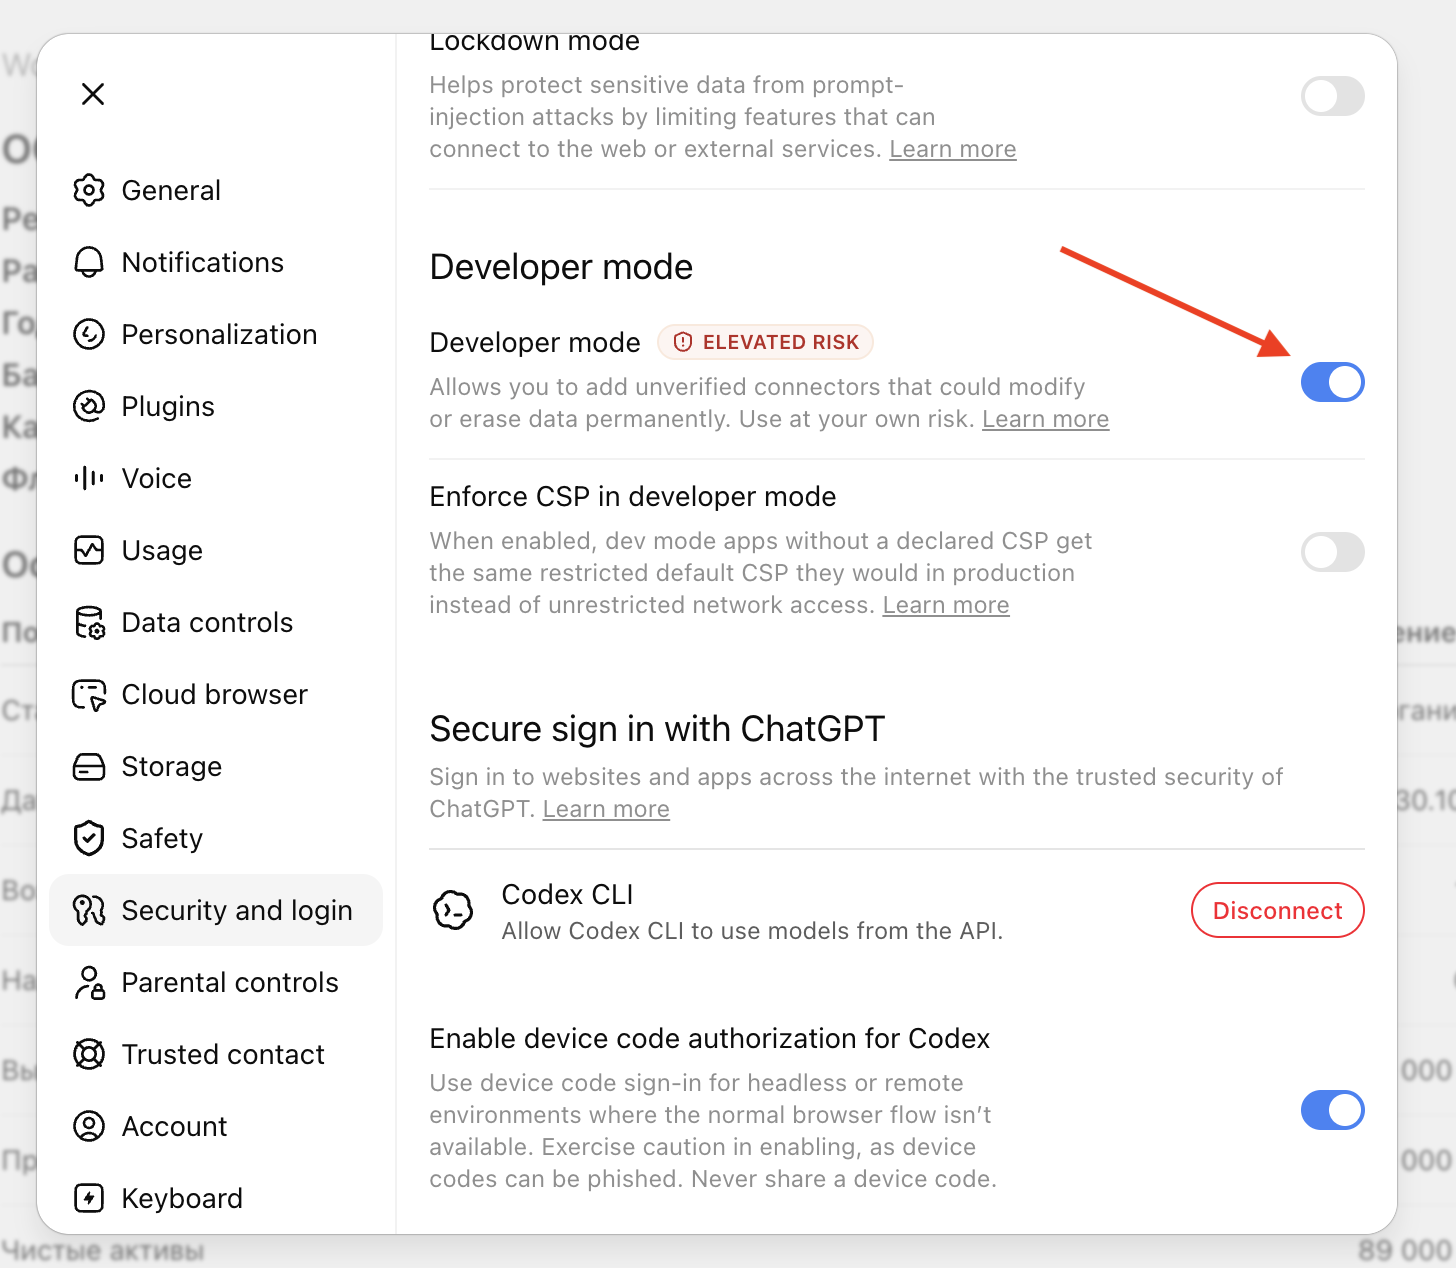Click the Codex CLI logo icon
The width and height of the screenshot is (1456, 1268).
(x=453, y=911)
